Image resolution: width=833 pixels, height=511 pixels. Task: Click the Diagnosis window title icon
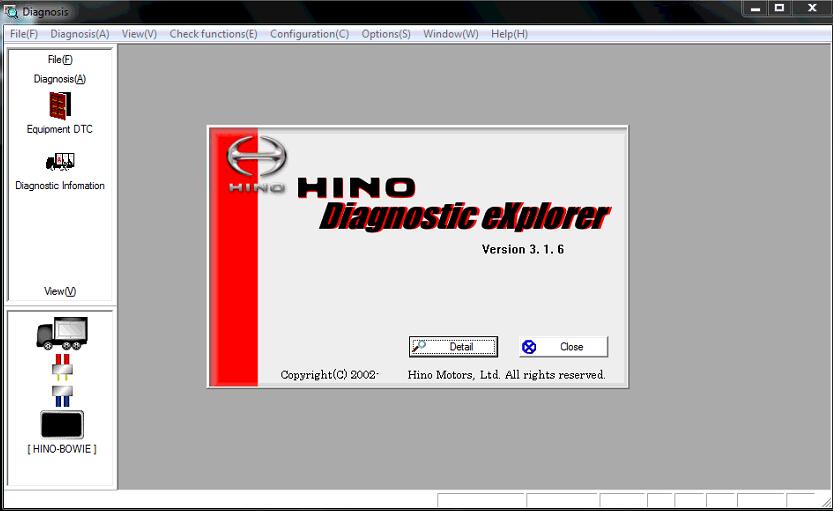coord(11,11)
